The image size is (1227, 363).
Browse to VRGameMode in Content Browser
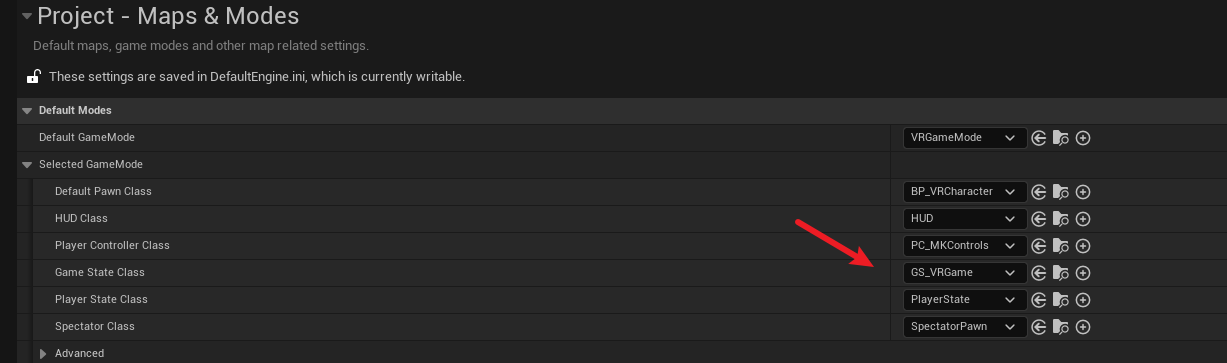tap(1061, 138)
